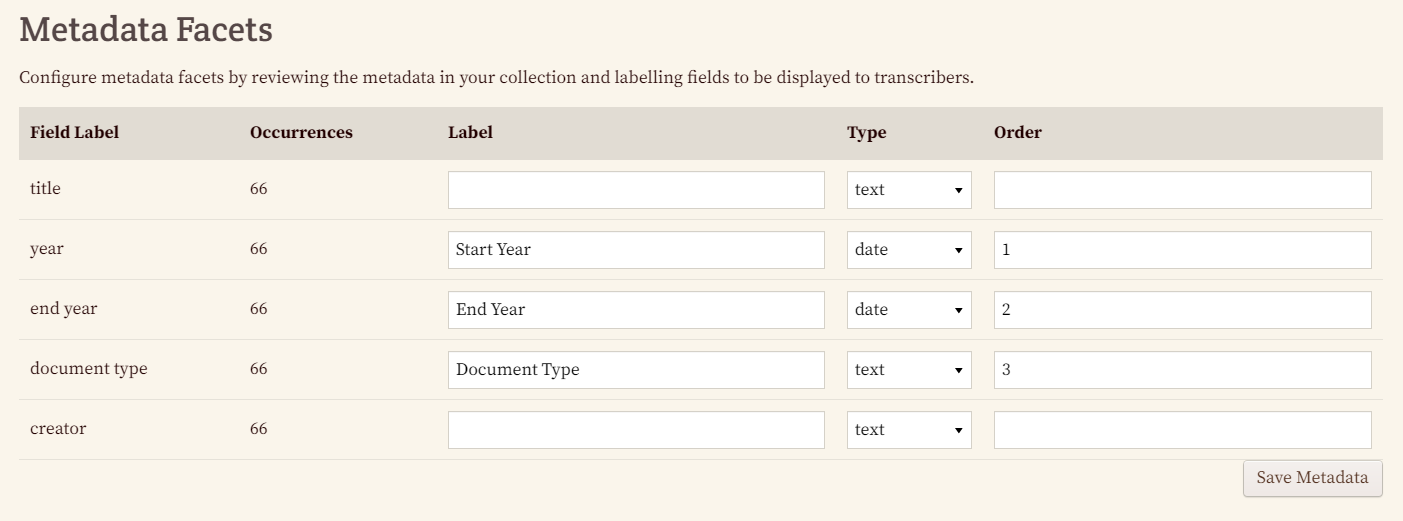
Task: Click the Start Year label field
Action: coord(636,250)
